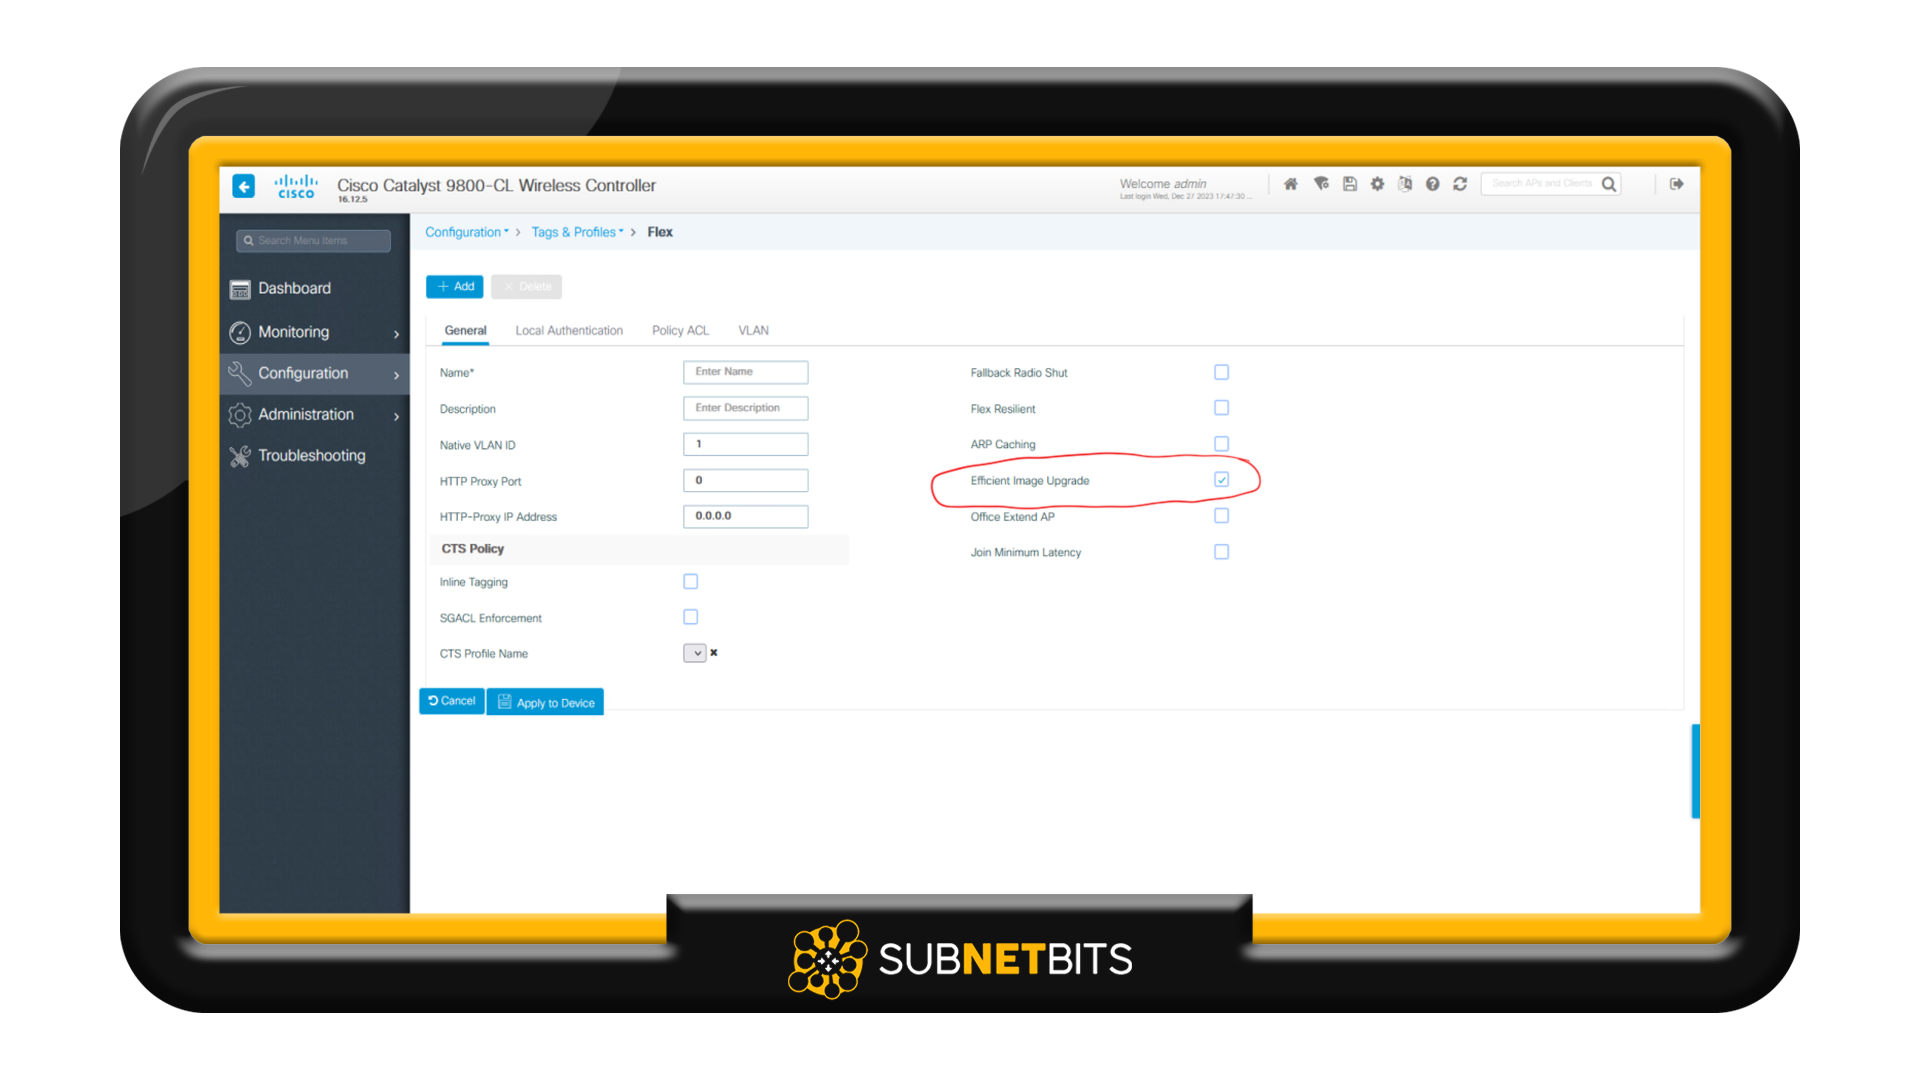Expand the Monitoring menu chevron
1920x1080 pixels.
[x=396, y=334]
